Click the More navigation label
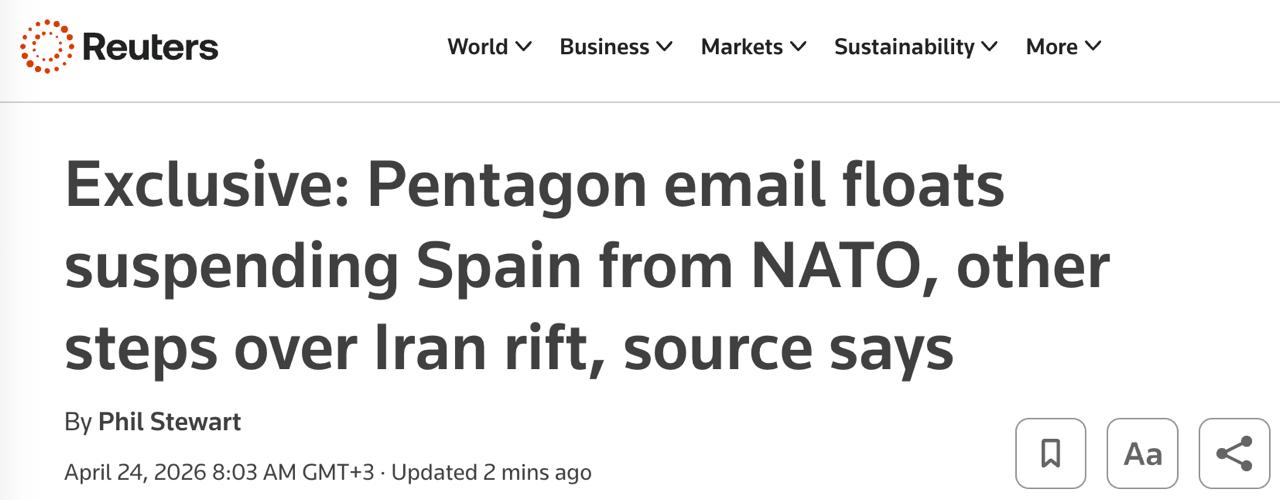This screenshot has width=1280, height=500. 1051,46
